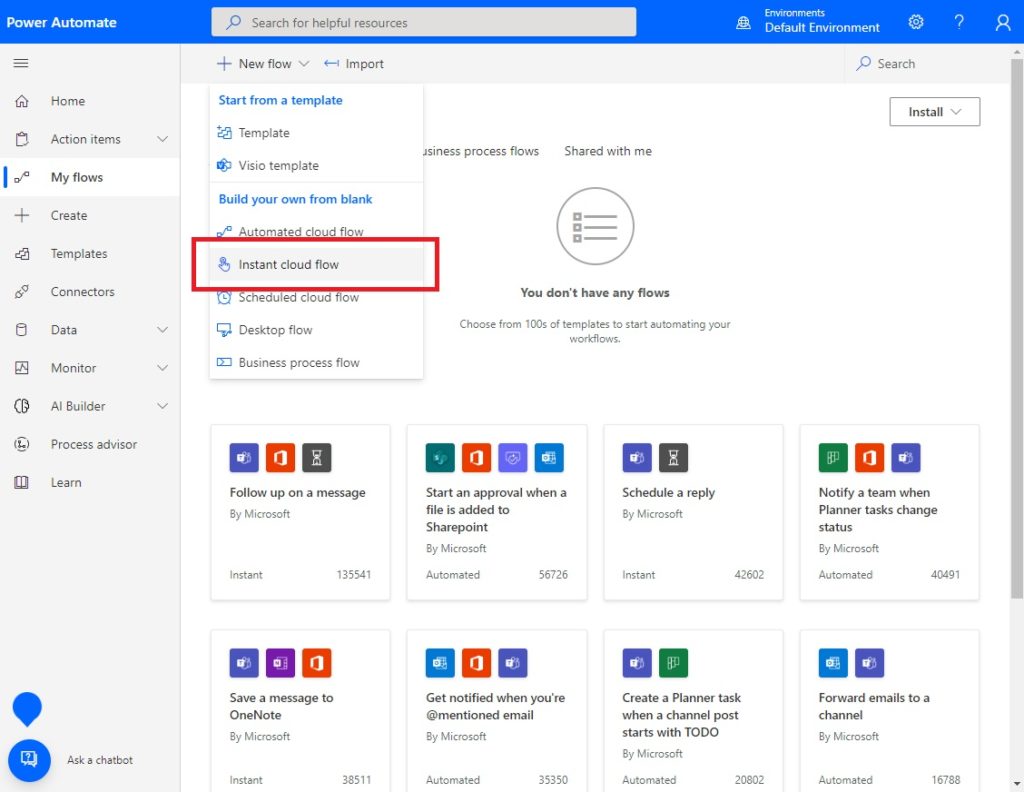
Task: Select Template menu option
Action: (316, 133)
